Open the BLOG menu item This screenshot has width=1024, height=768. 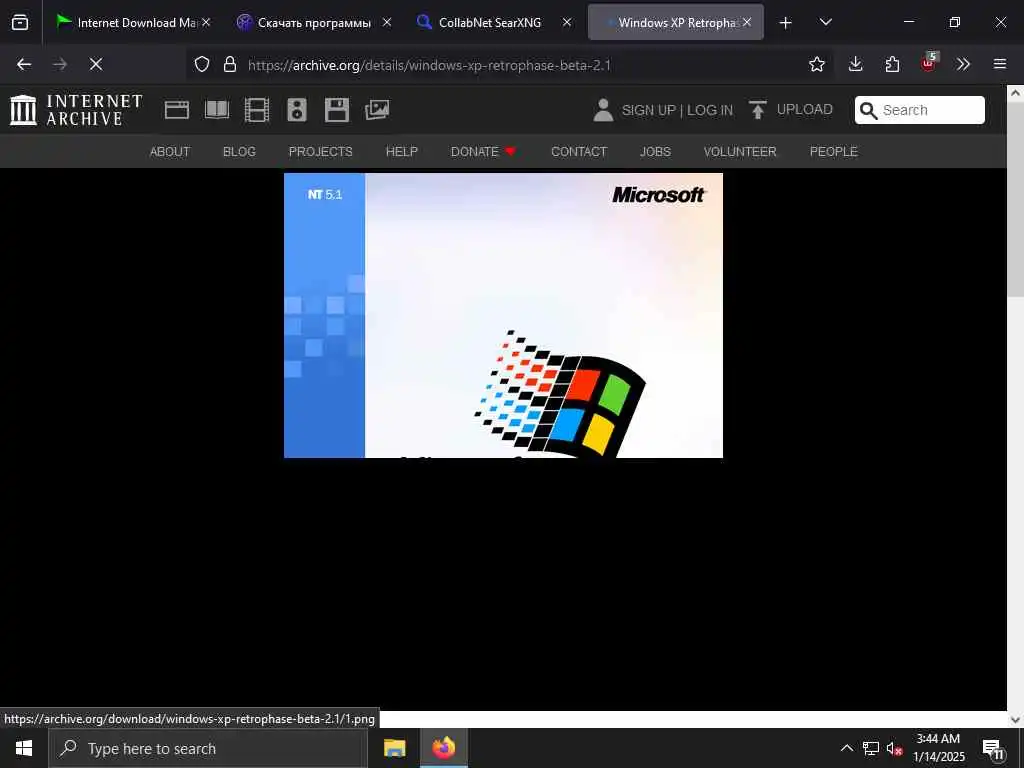coord(239,152)
